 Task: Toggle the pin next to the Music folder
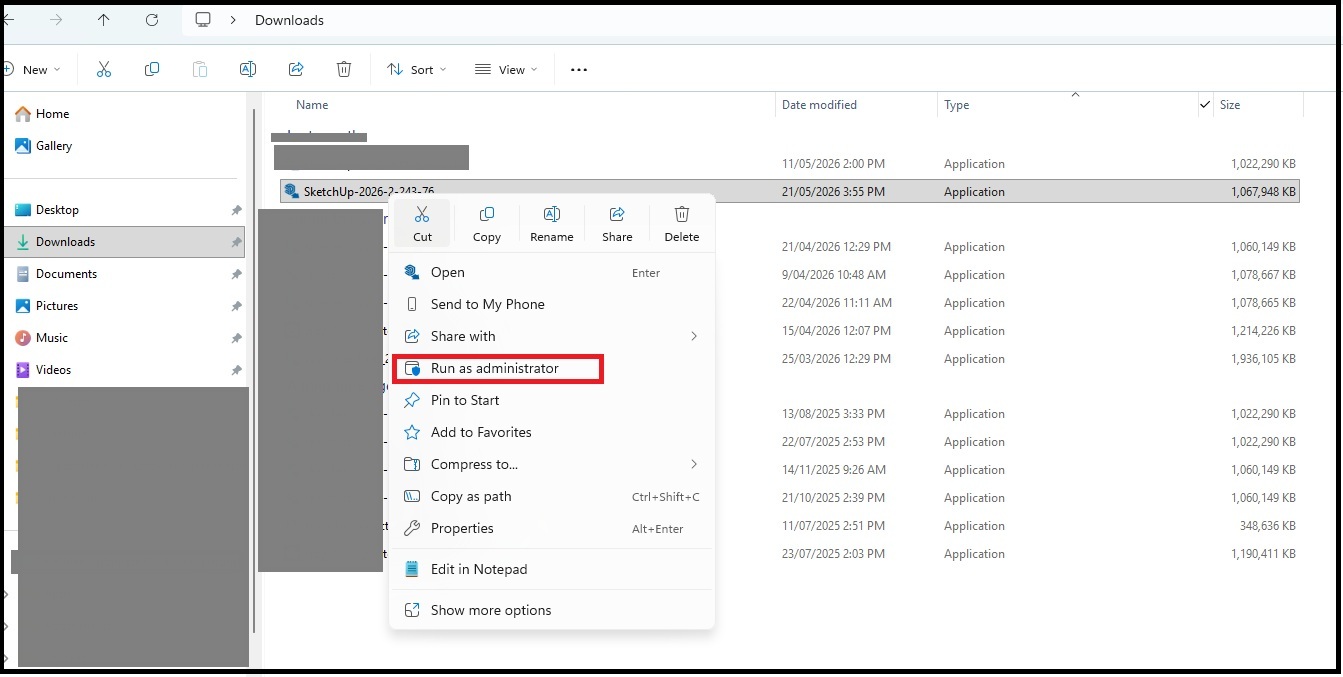236,338
